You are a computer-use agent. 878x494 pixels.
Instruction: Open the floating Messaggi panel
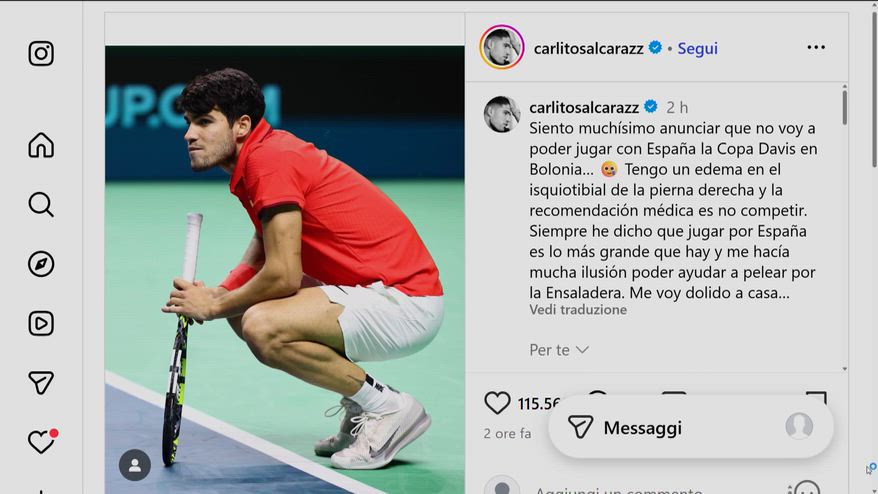(691, 427)
